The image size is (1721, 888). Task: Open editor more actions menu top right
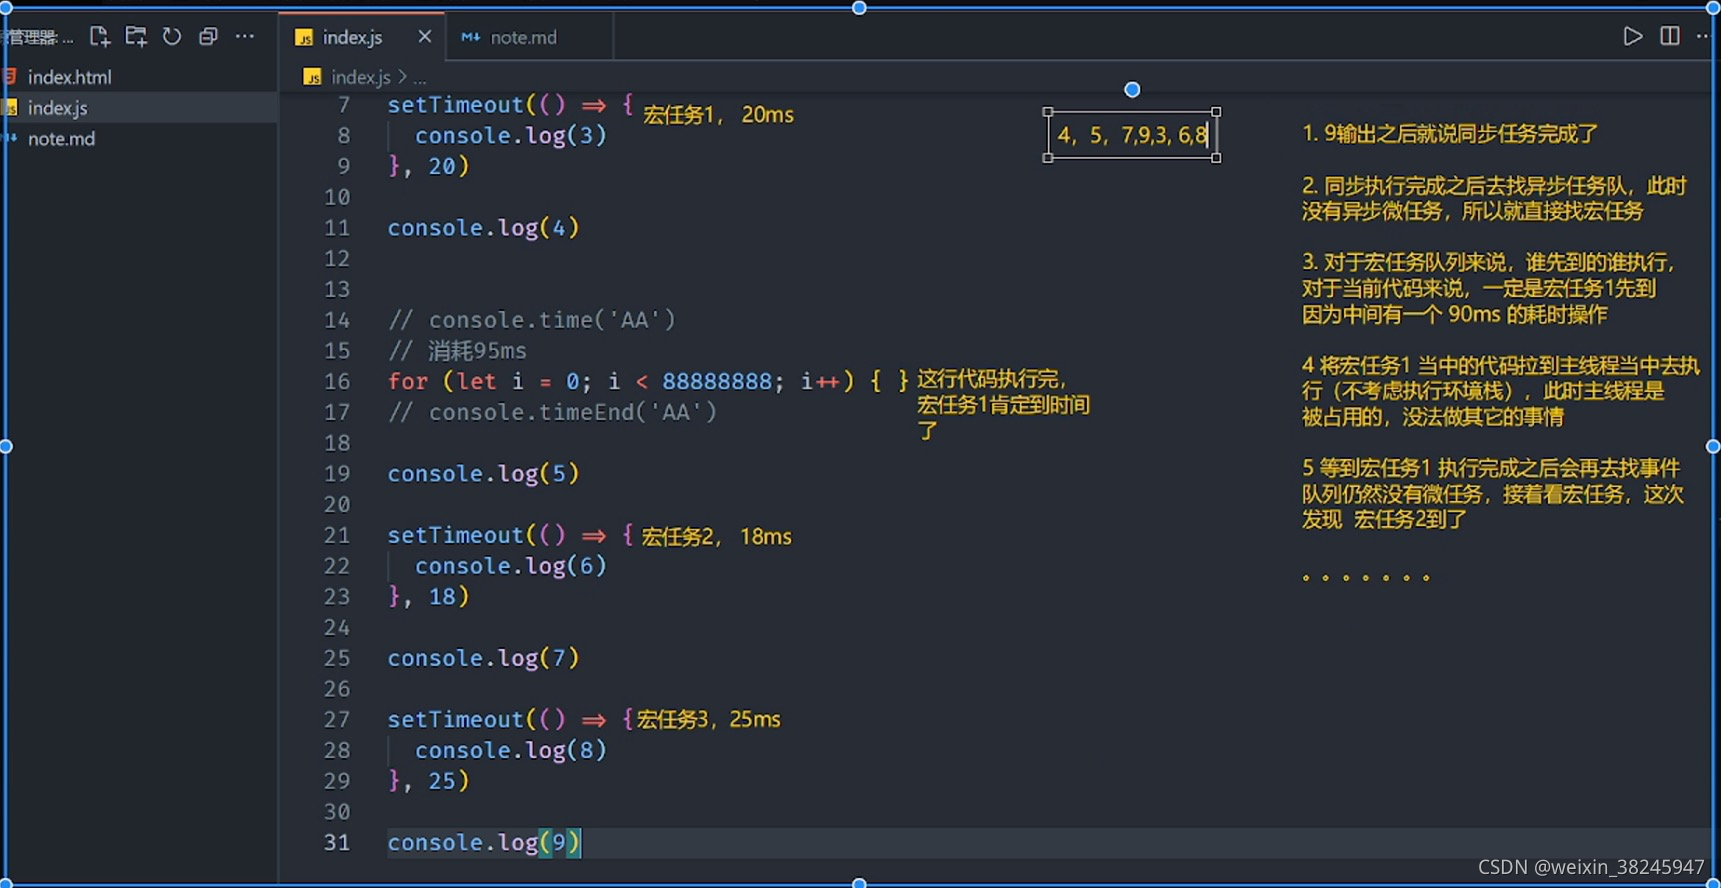[x=1704, y=36]
